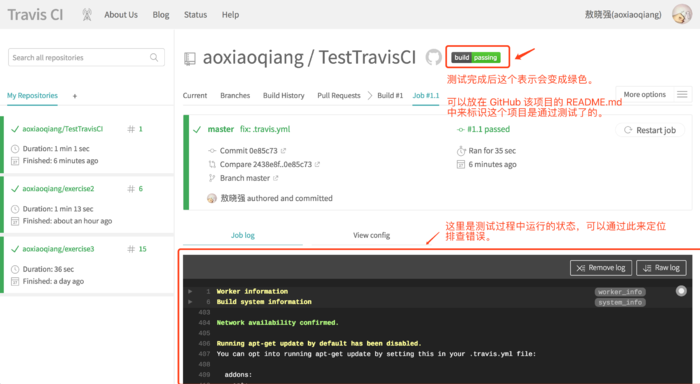Open the Commit 0e85c73 link
Image resolution: width=700 pixels, height=384 pixels.
tap(249, 151)
